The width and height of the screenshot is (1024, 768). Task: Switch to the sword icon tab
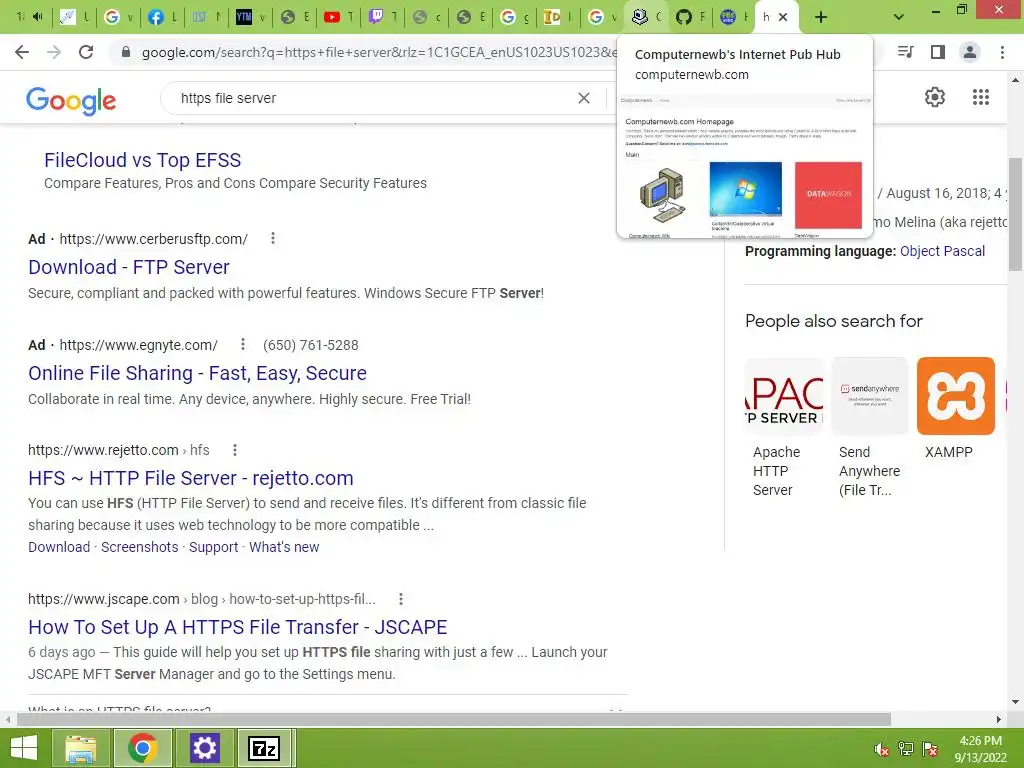coord(74,18)
